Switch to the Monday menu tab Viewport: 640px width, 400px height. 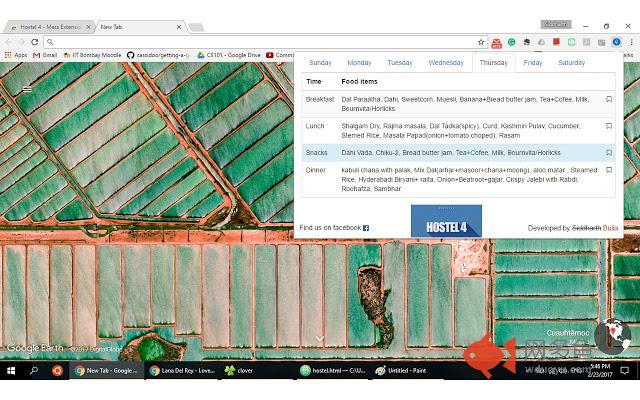359,63
